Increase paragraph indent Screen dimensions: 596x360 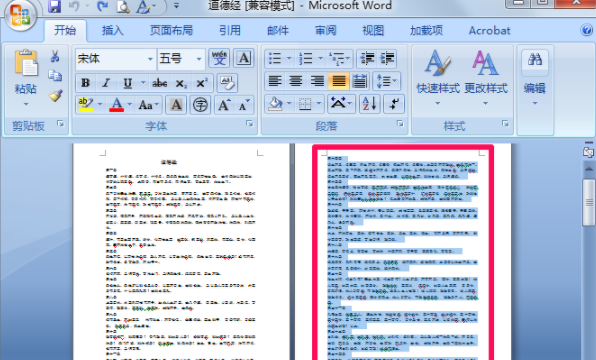click(x=387, y=59)
